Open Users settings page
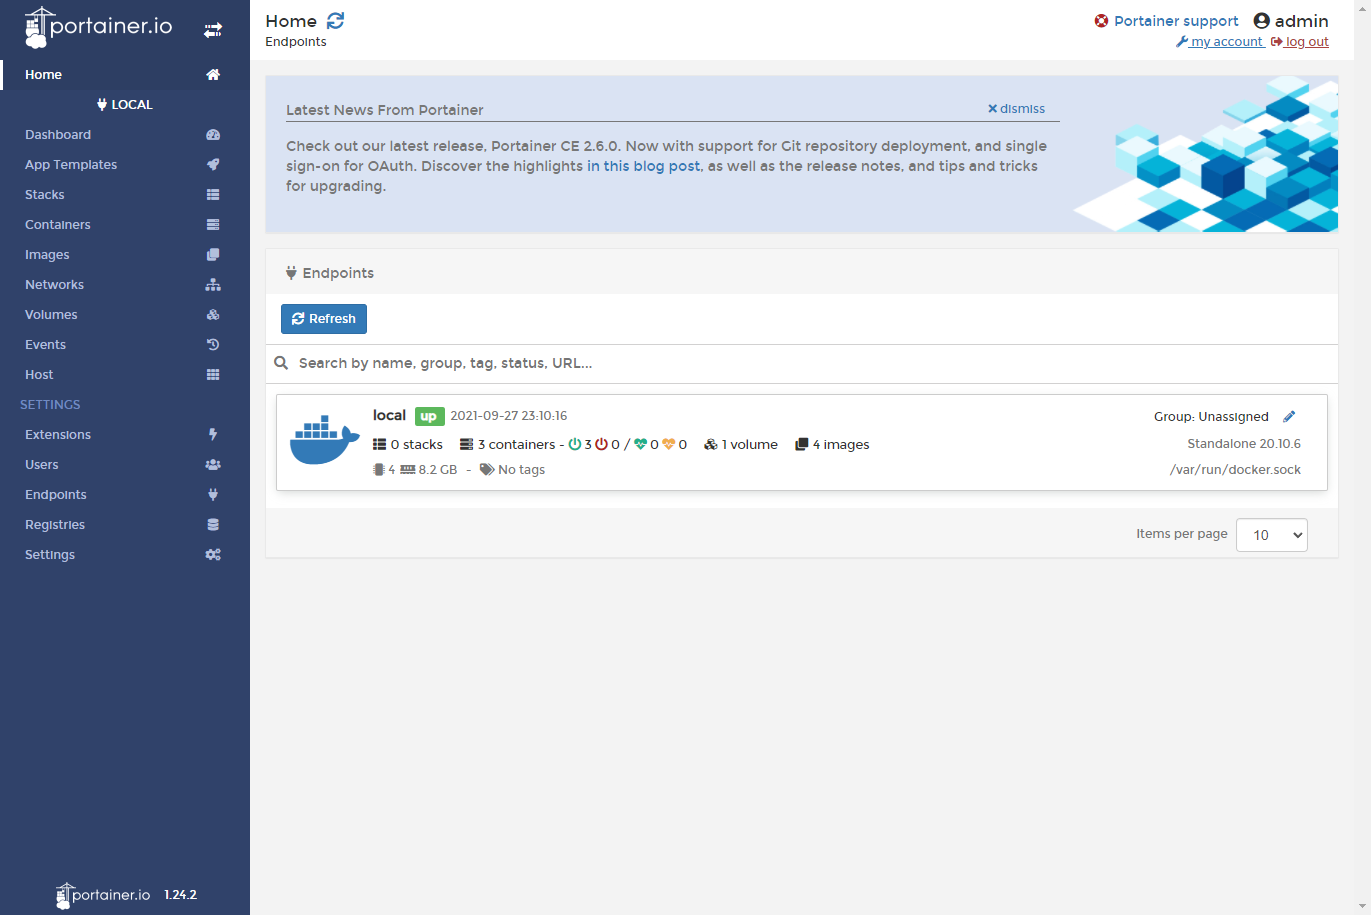 pos(42,465)
